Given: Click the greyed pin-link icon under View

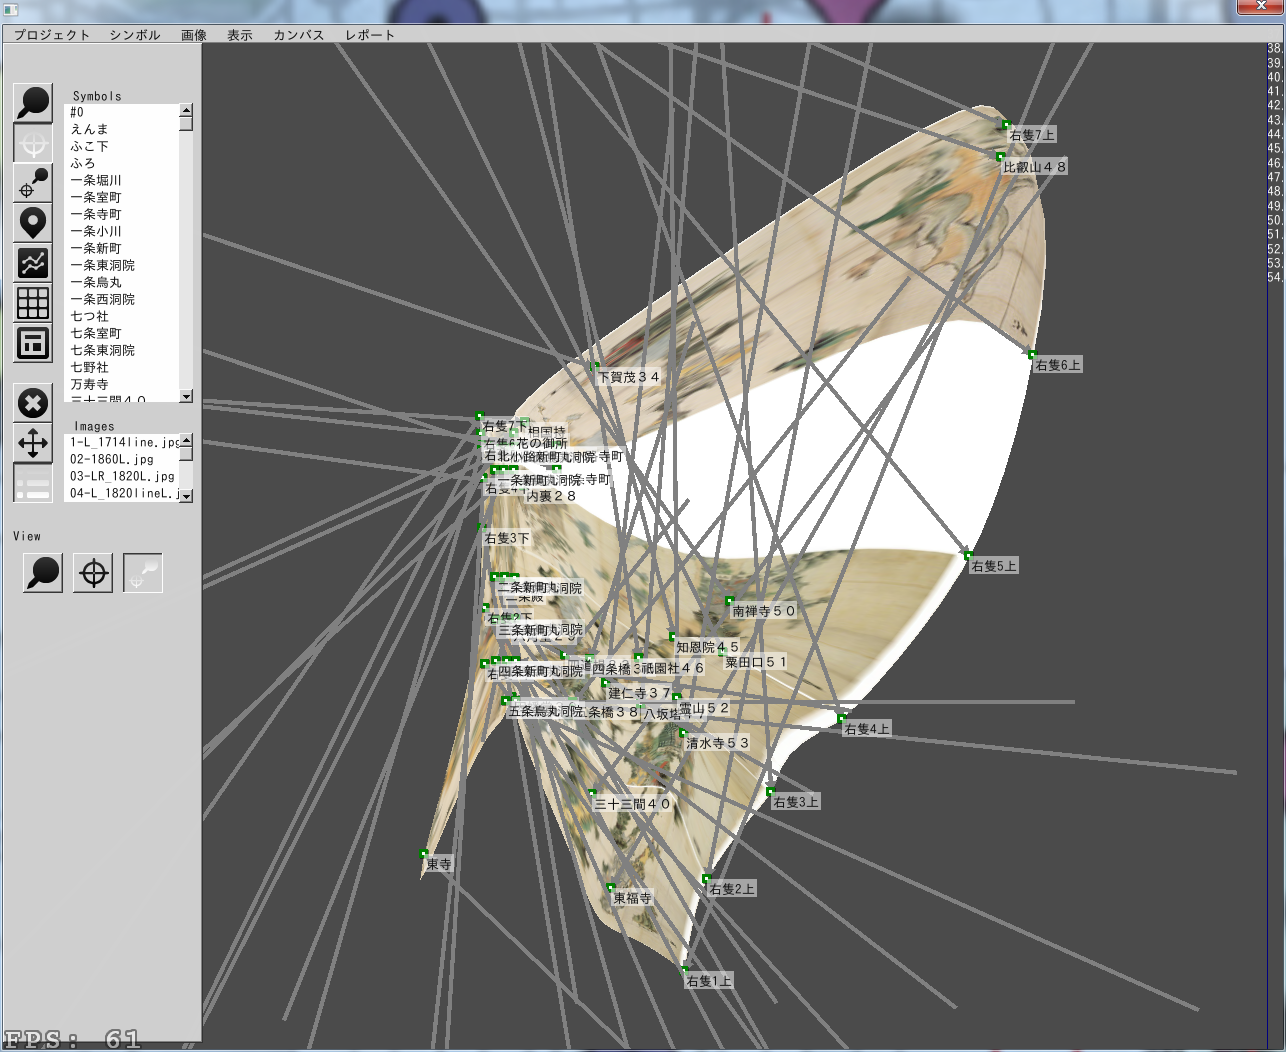Looking at the screenshot, I should click(143, 573).
